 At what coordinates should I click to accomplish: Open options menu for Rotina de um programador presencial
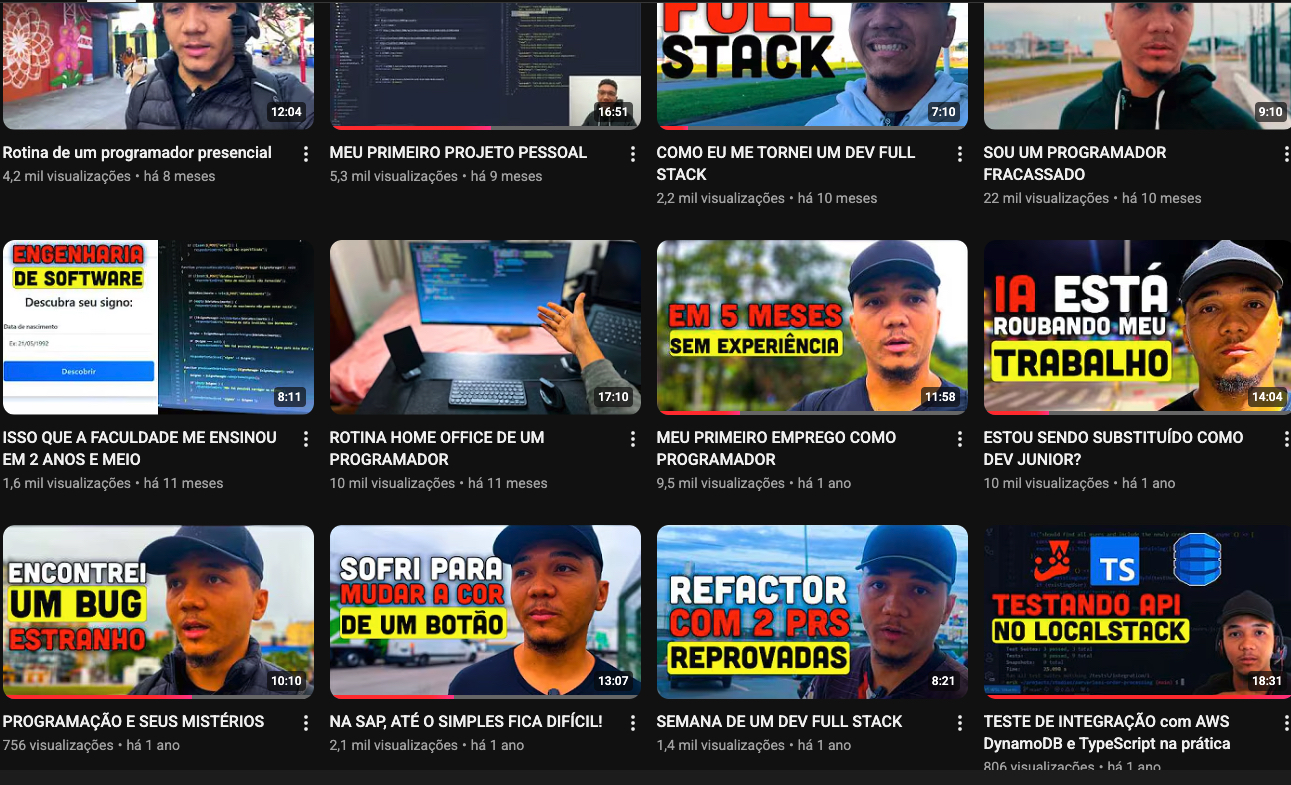tap(306, 154)
